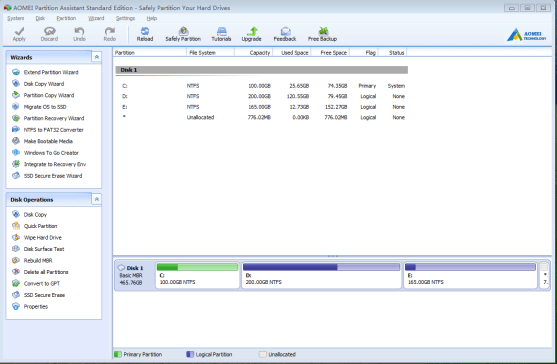Viewport: 557px width, 364px height.
Task: Open the Safely Partition tool
Action: coord(183,34)
